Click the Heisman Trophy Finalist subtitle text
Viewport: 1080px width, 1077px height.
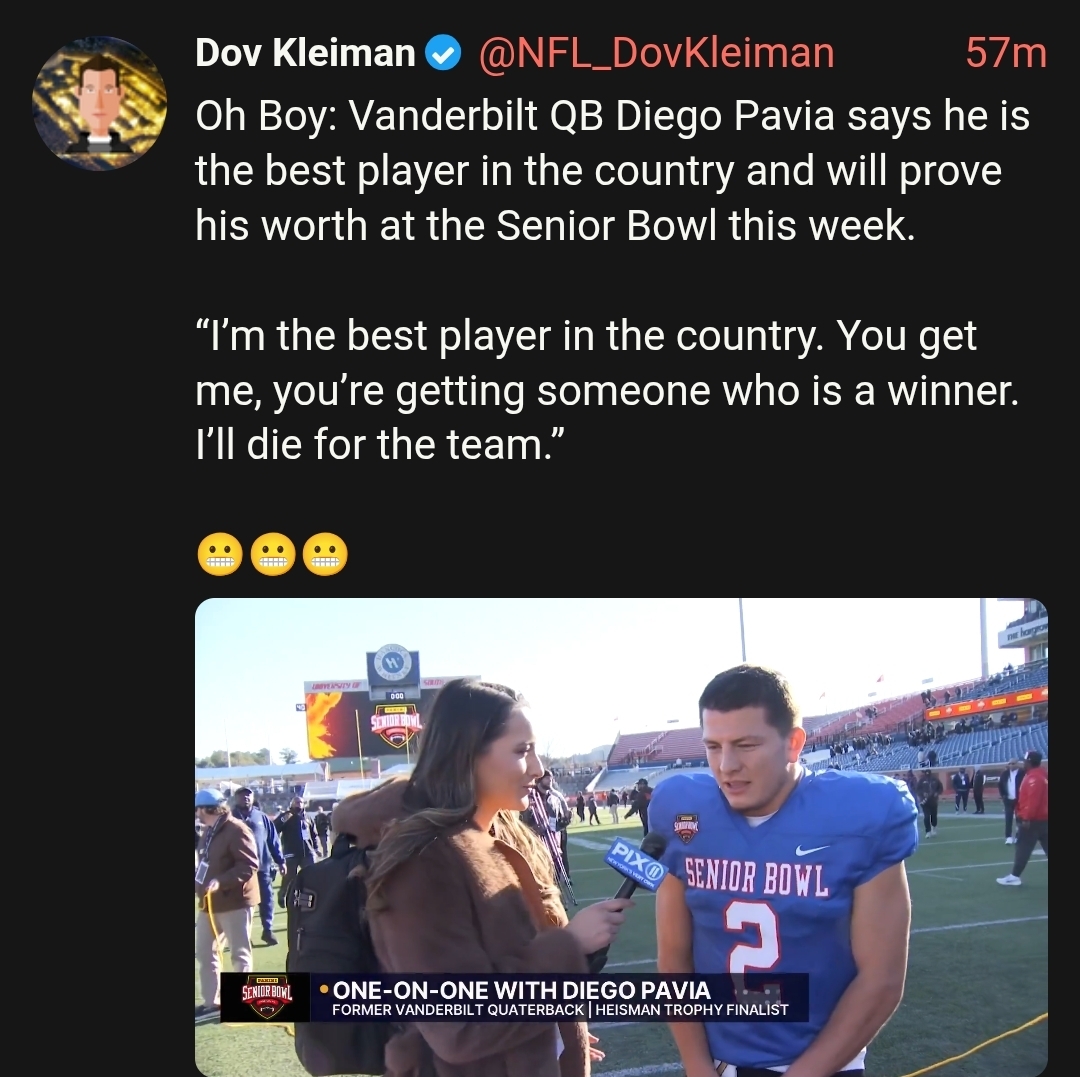click(692, 1010)
